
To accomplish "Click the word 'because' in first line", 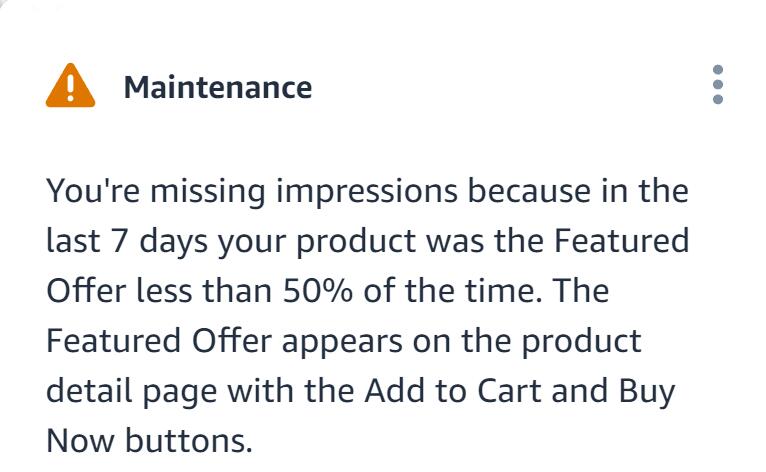I will tap(529, 191).
